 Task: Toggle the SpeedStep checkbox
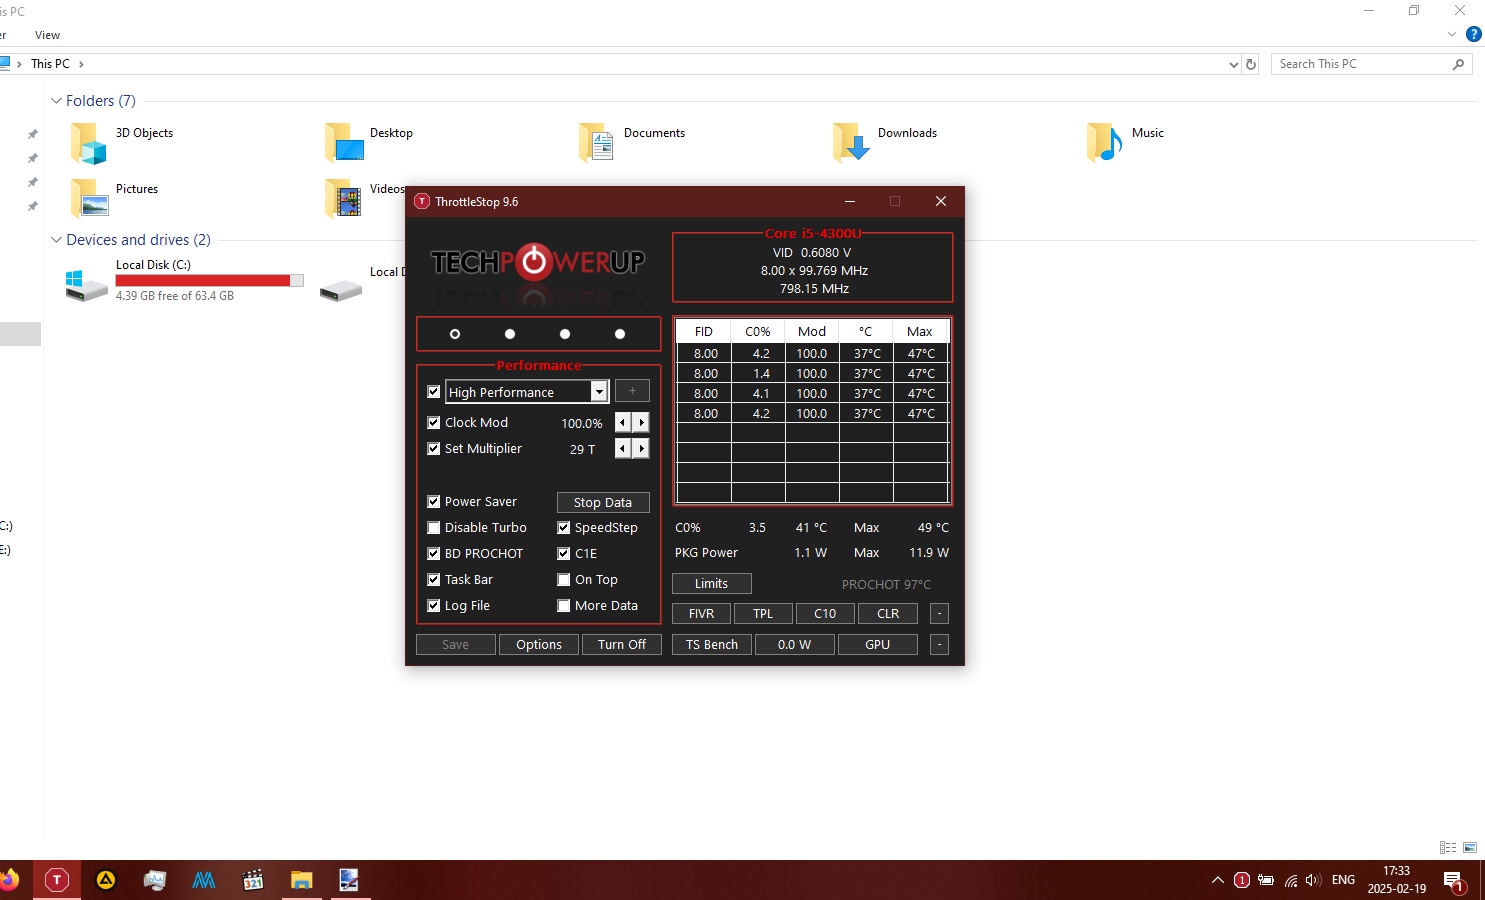pos(563,528)
